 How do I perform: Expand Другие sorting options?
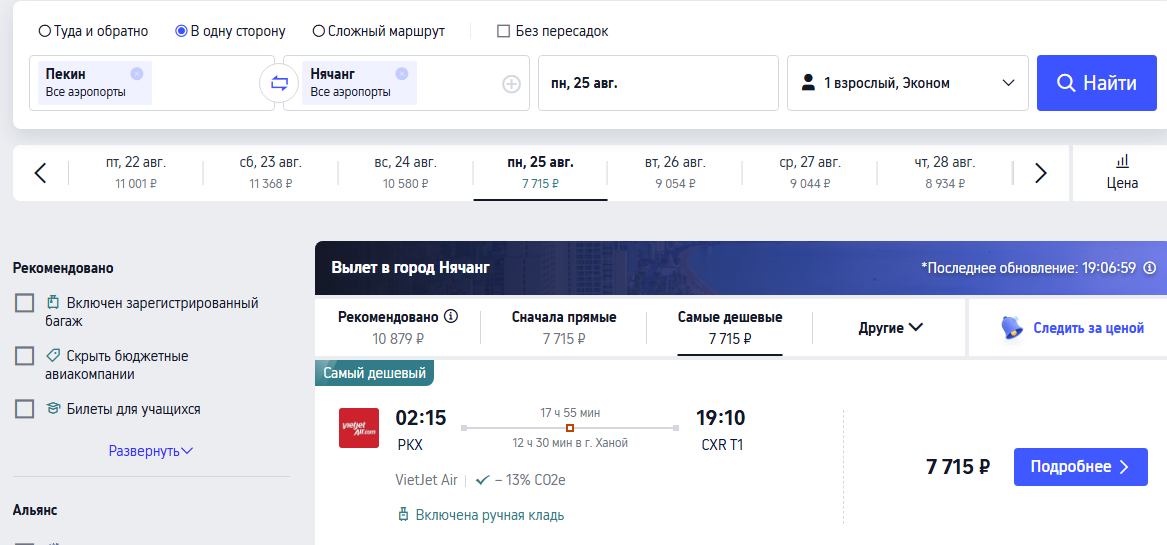(891, 328)
